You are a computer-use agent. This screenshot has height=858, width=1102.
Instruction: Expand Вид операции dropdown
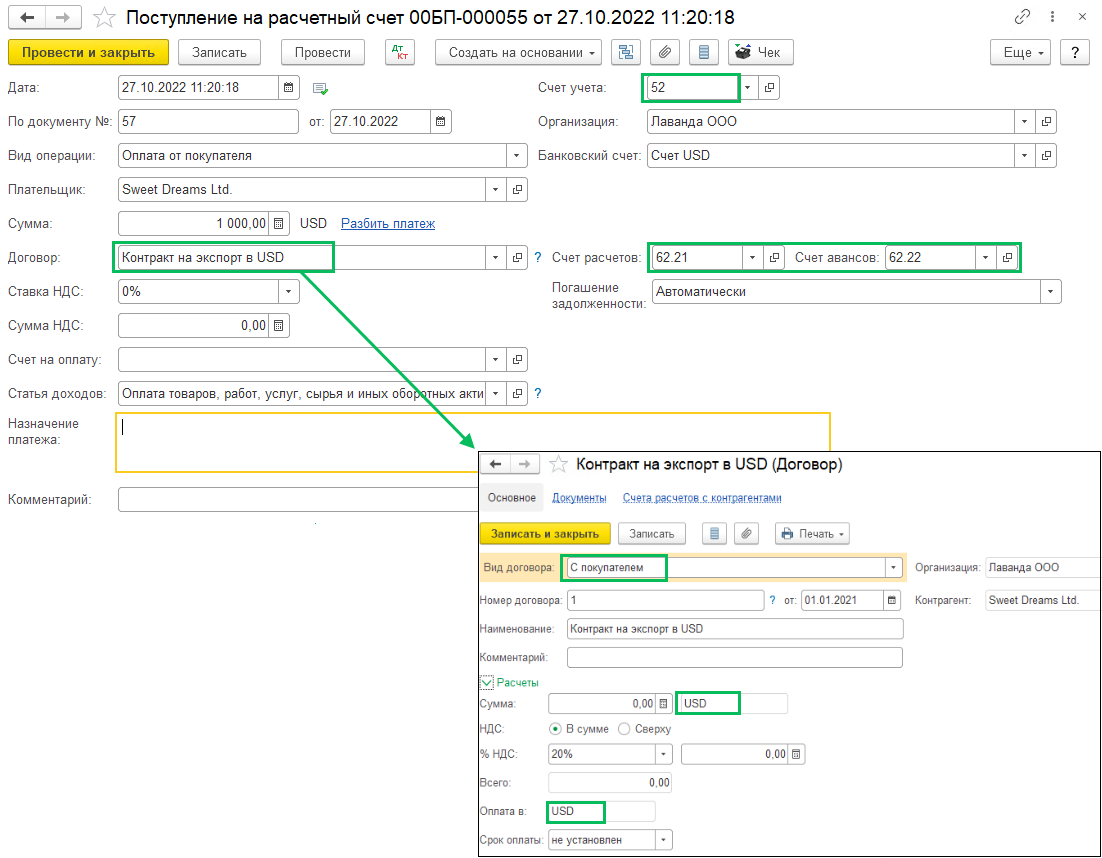point(517,155)
